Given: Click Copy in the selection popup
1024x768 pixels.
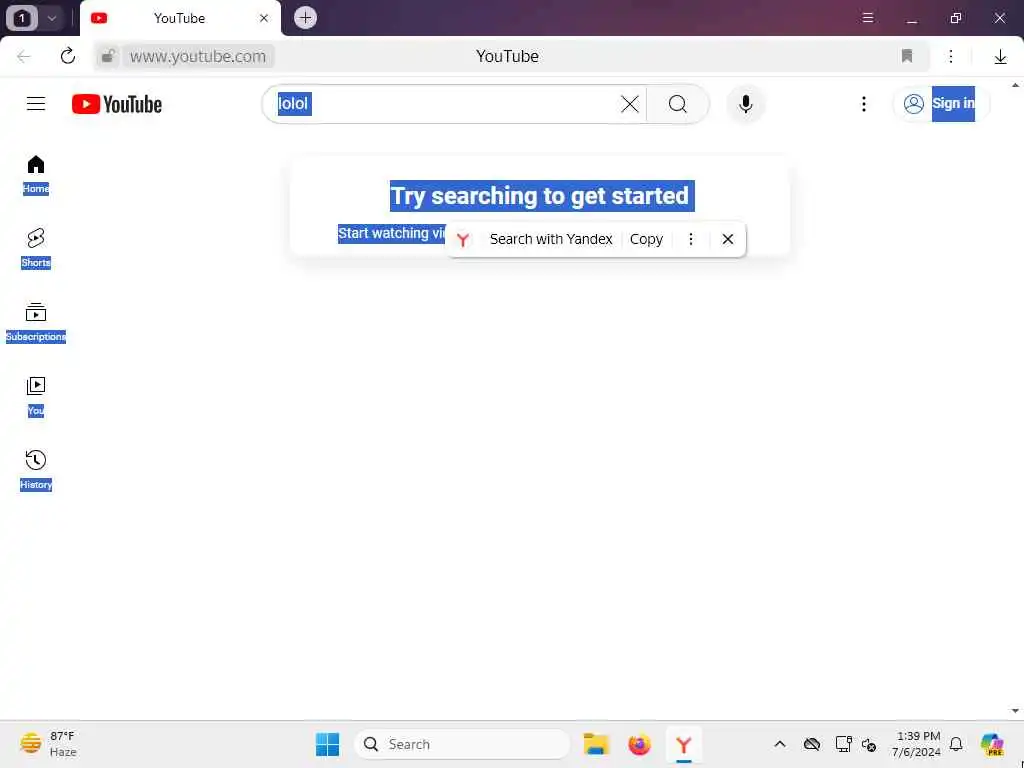Looking at the screenshot, I should click(x=646, y=239).
